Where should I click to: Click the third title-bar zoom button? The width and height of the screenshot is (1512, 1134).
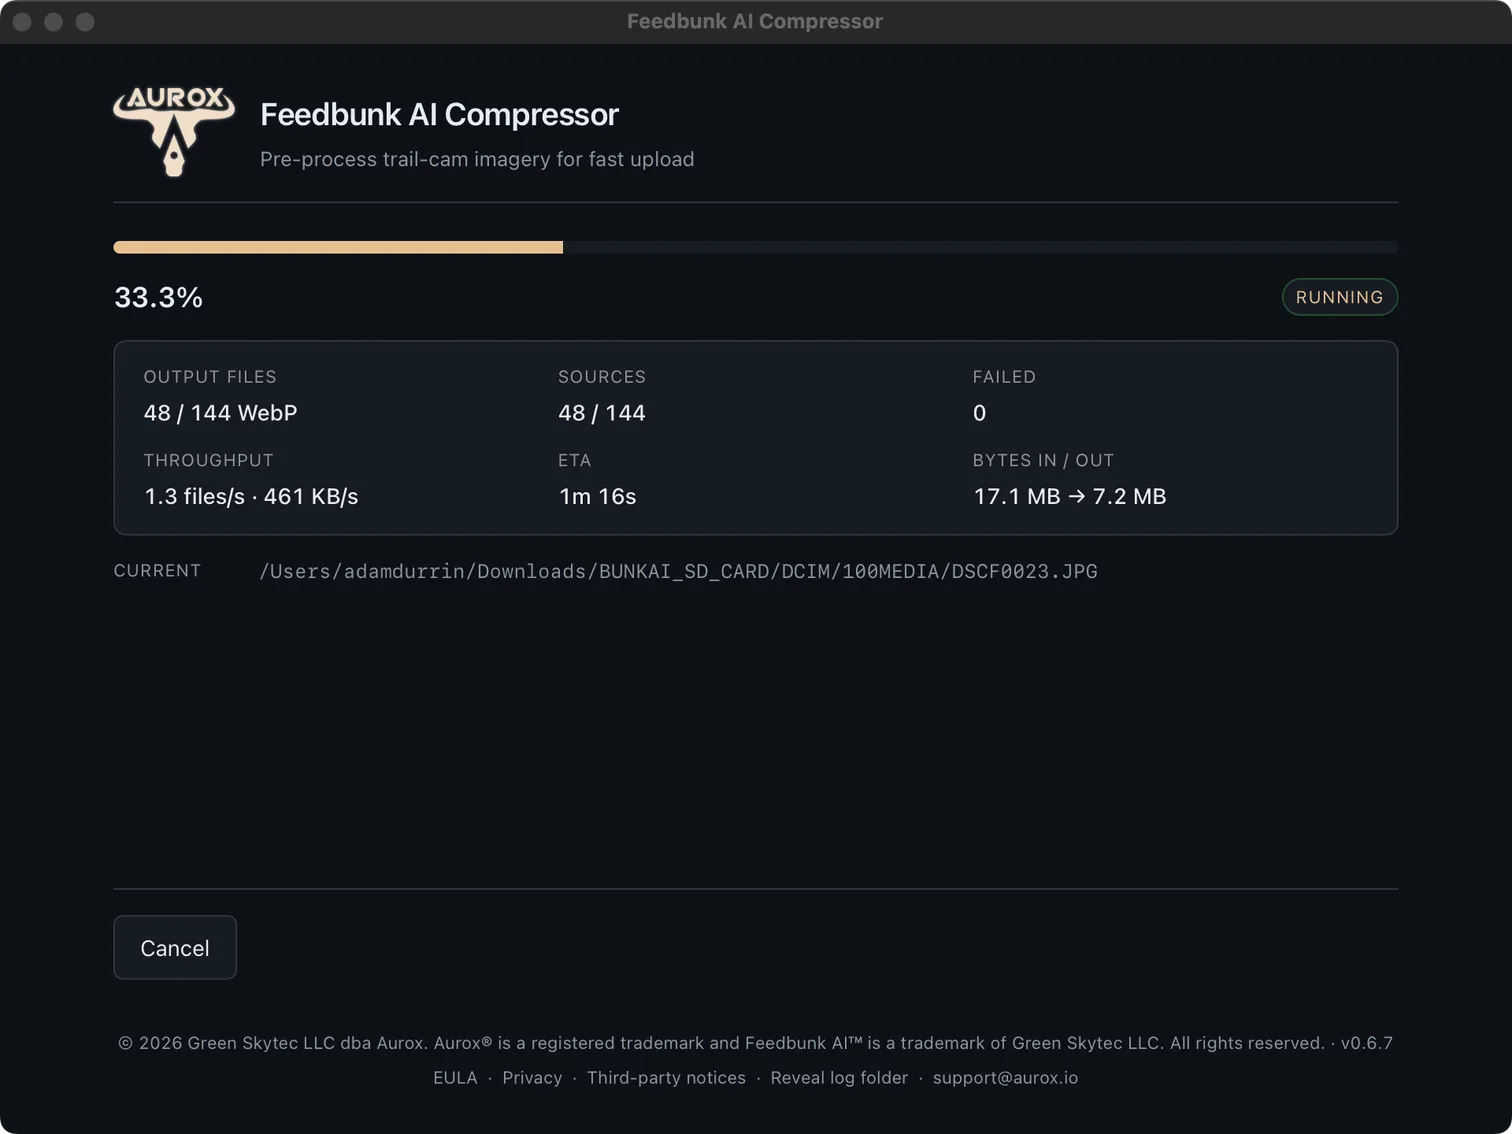(x=86, y=22)
